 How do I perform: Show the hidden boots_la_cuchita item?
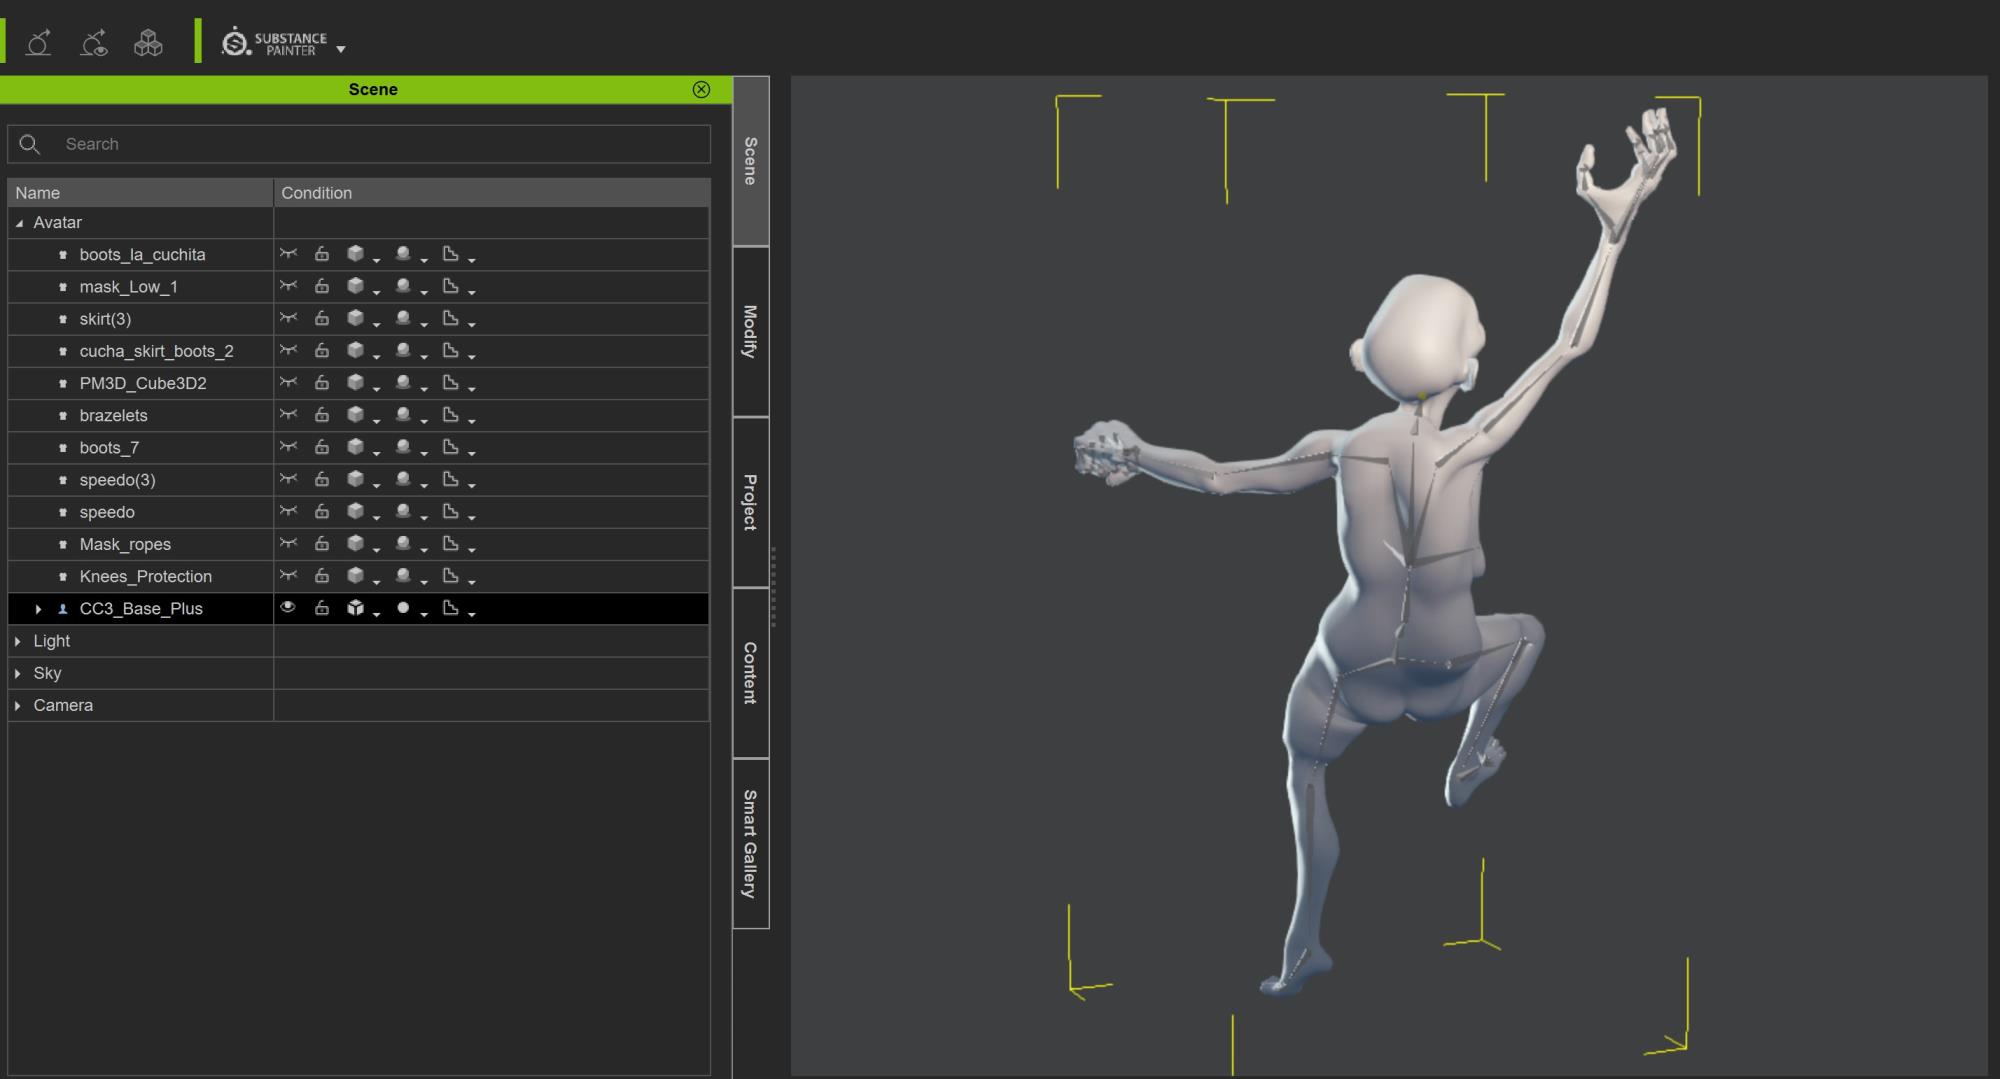[x=288, y=254]
